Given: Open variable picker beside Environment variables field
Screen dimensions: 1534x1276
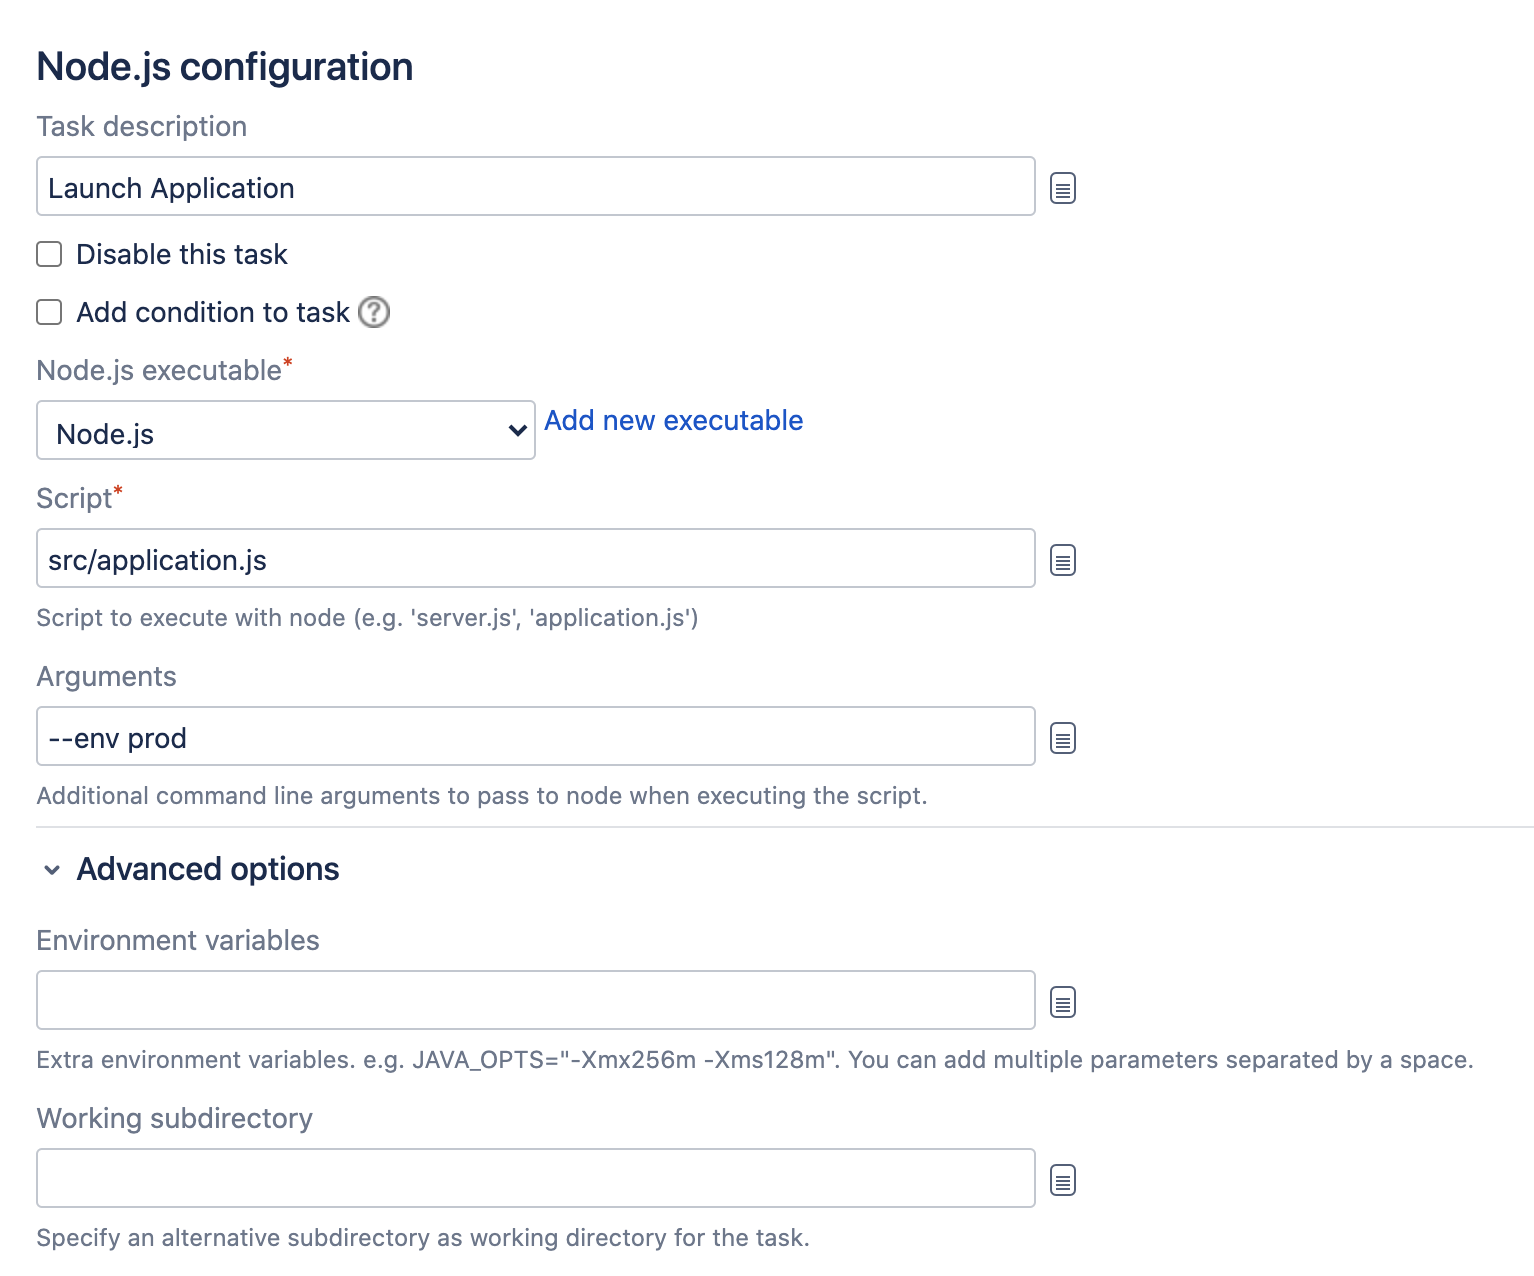Looking at the screenshot, I should [x=1063, y=1002].
